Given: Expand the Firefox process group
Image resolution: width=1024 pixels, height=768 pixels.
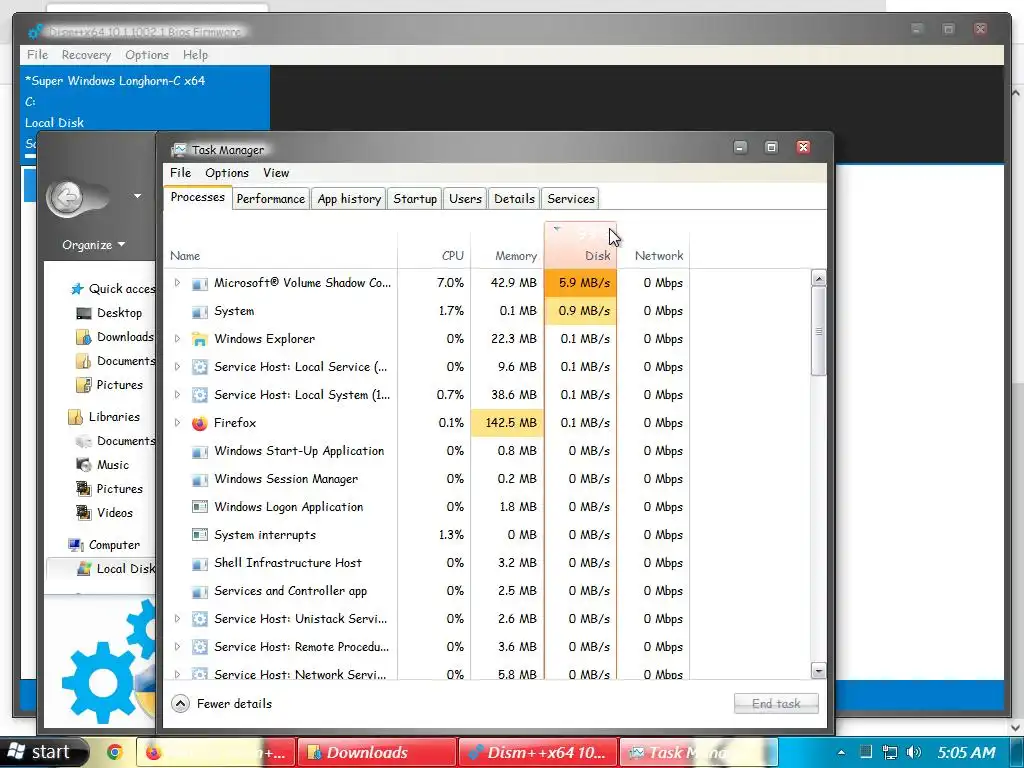Looking at the screenshot, I should point(177,423).
